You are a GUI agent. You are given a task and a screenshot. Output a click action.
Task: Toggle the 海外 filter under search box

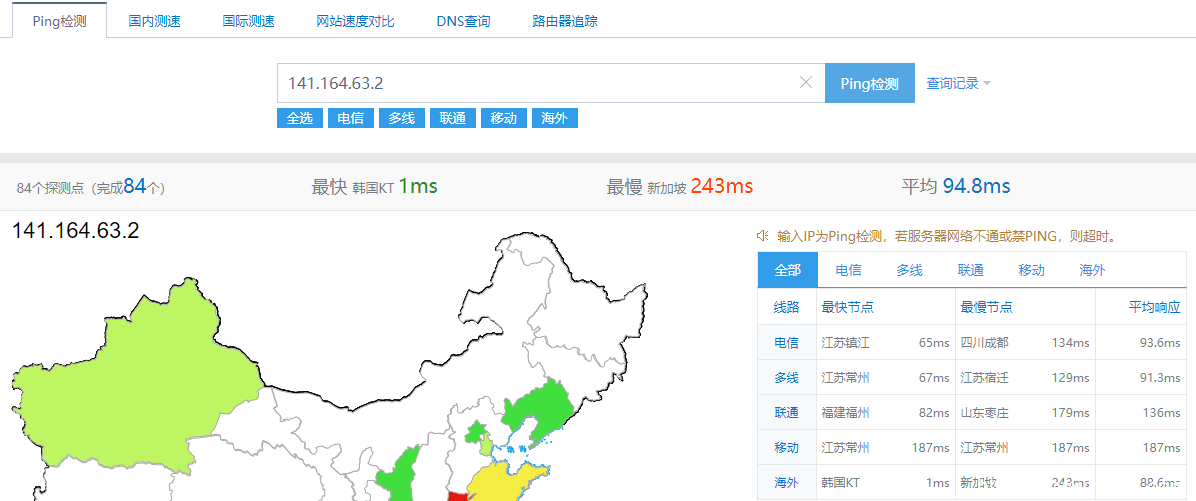[x=554, y=118]
